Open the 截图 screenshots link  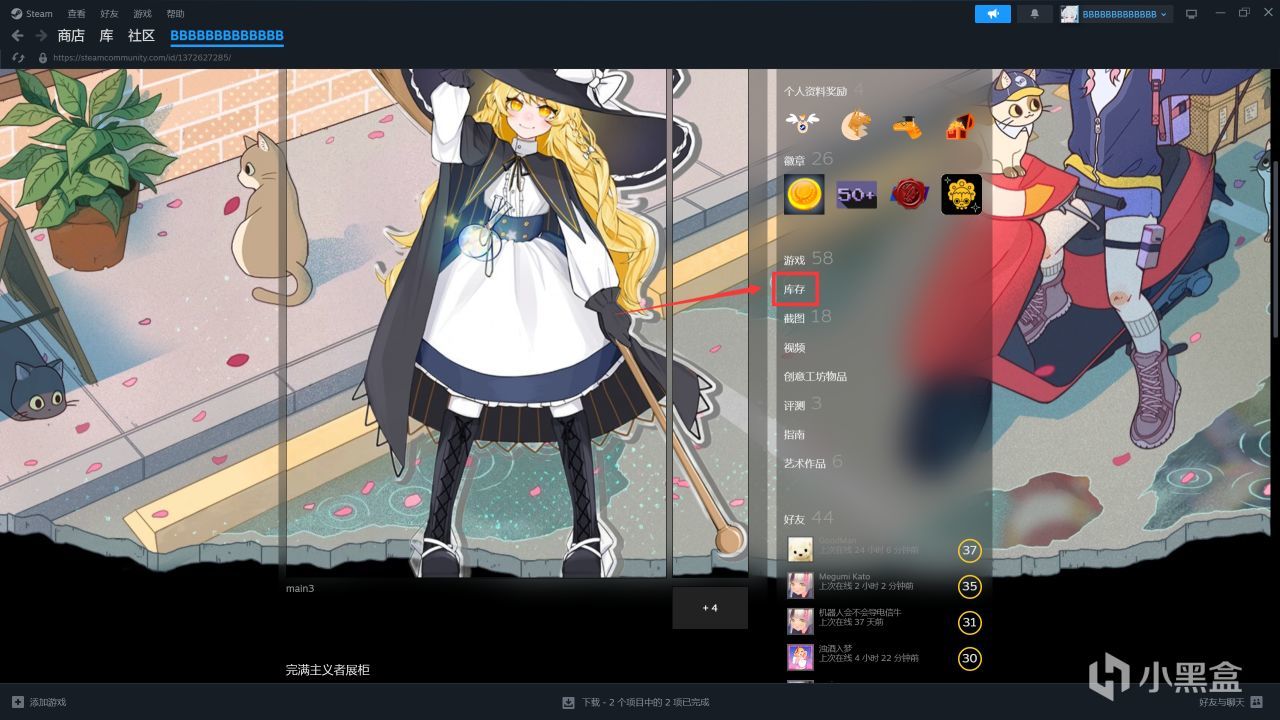tap(795, 318)
